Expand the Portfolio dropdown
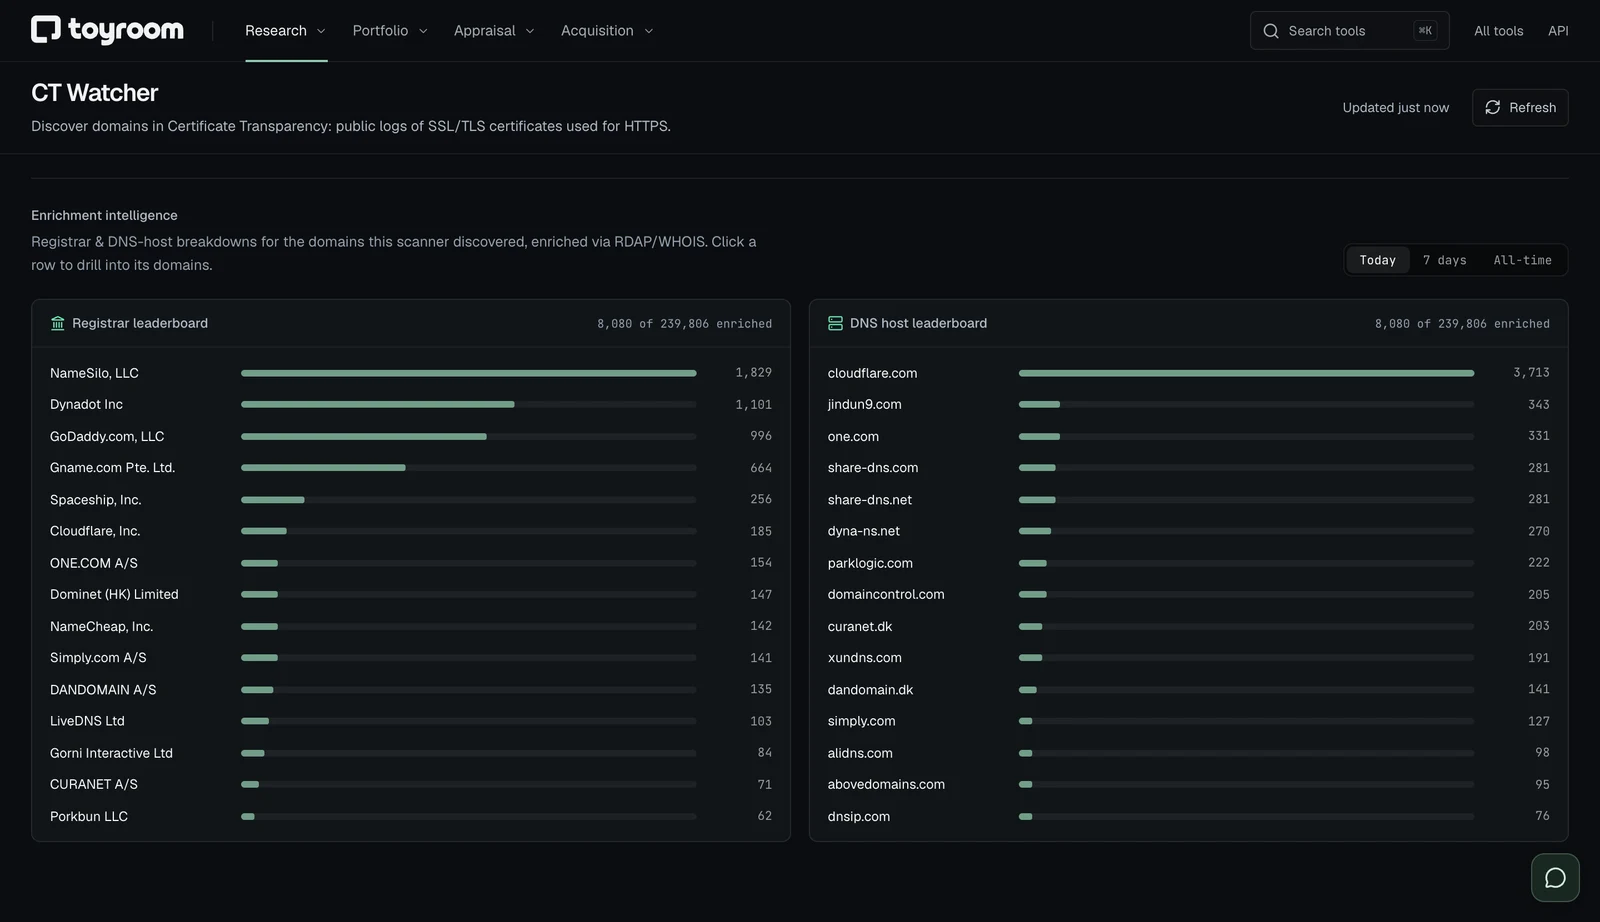Screen dimensions: 1600x922 pyautogui.click(x=390, y=31)
